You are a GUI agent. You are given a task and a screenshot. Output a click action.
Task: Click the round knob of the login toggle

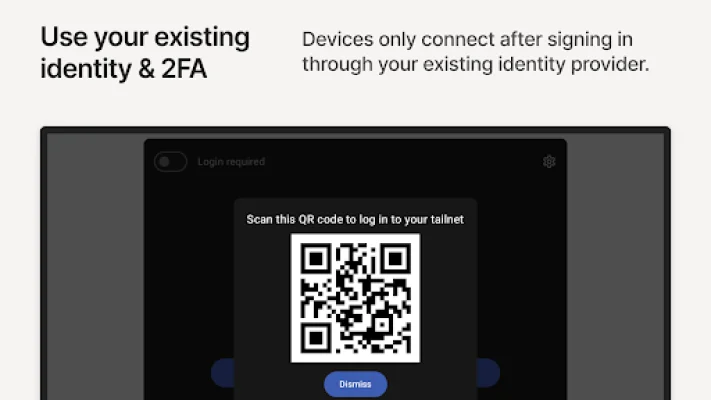(165, 161)
